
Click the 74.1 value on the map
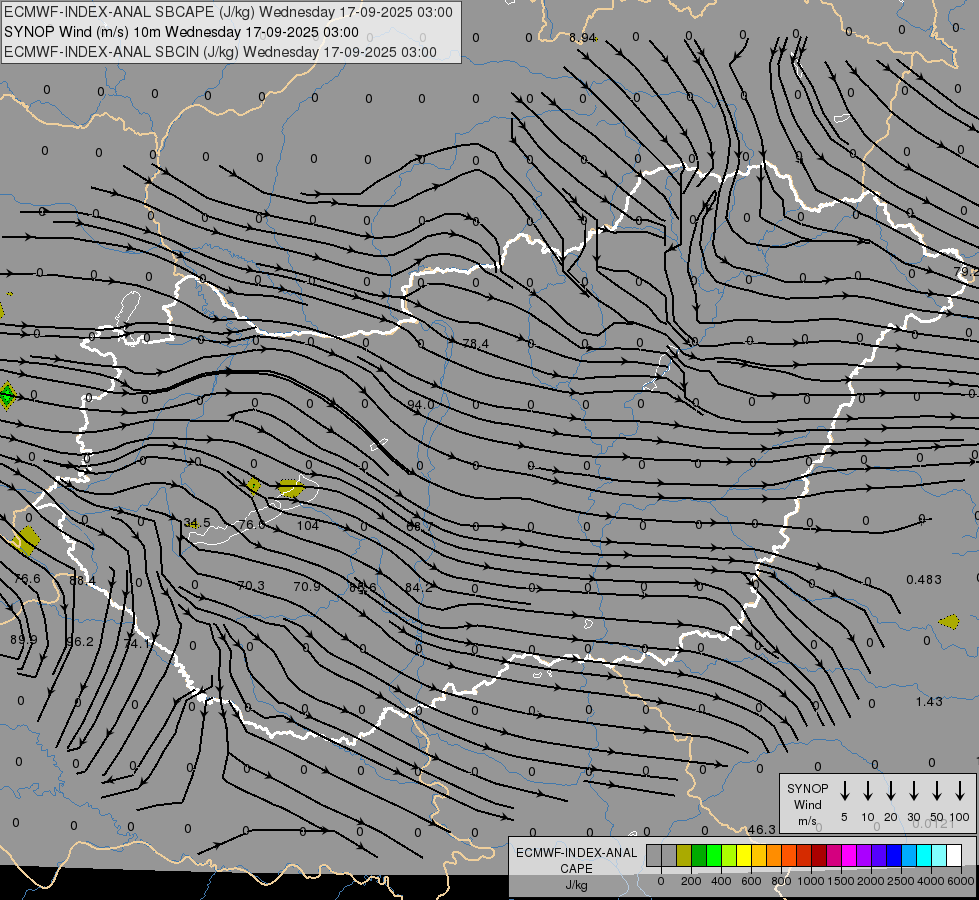point(137,643)
